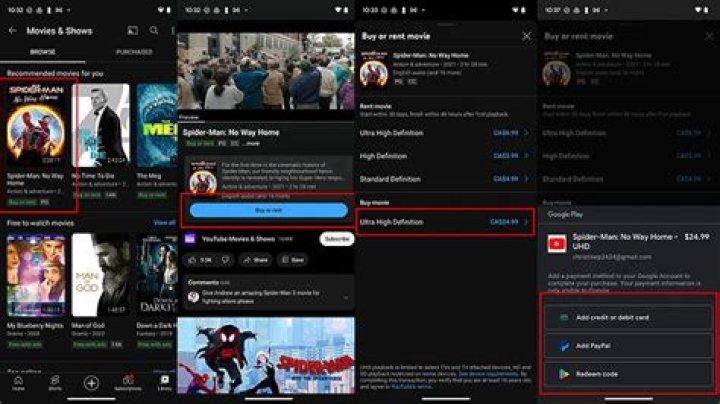
Task: Open the cast icon in Movies & Shows header
Action: click(132, 30)
